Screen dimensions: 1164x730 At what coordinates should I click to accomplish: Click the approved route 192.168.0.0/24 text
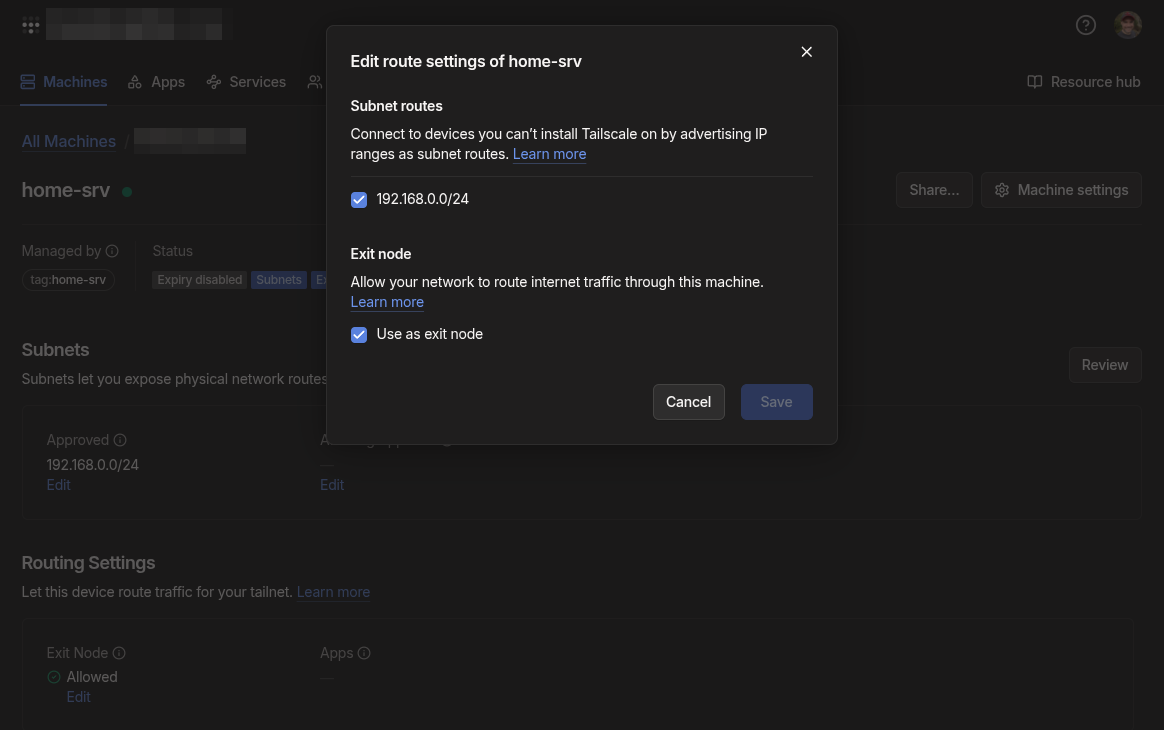[x=93, y=465]
